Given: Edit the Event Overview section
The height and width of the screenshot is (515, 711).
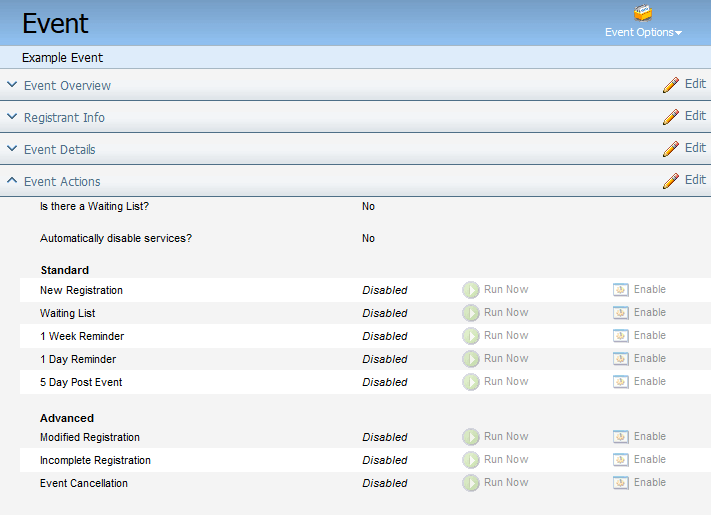Looking at the screenshot, I should tap(695, 84).
